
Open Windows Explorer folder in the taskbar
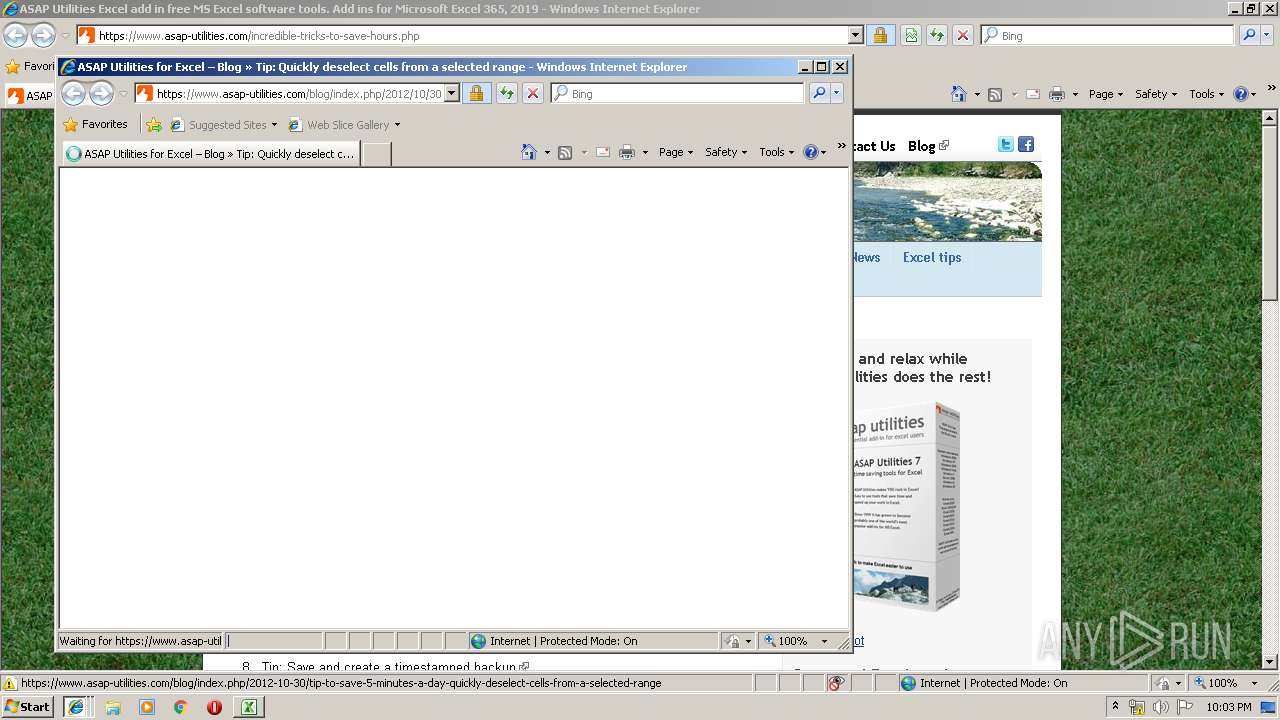pyautogui.click(x=113, y=707)
